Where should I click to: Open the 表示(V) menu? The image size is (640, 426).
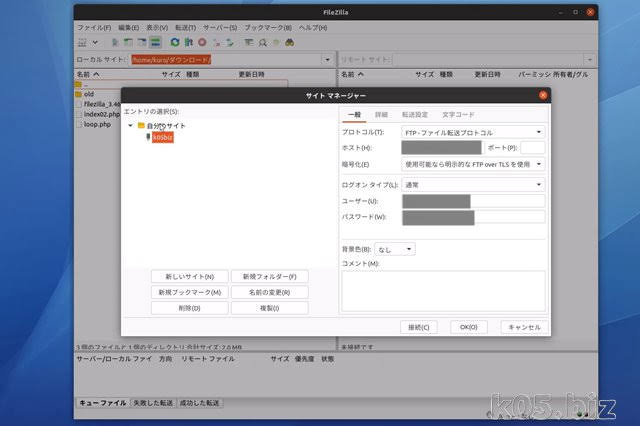coord(157,28)
